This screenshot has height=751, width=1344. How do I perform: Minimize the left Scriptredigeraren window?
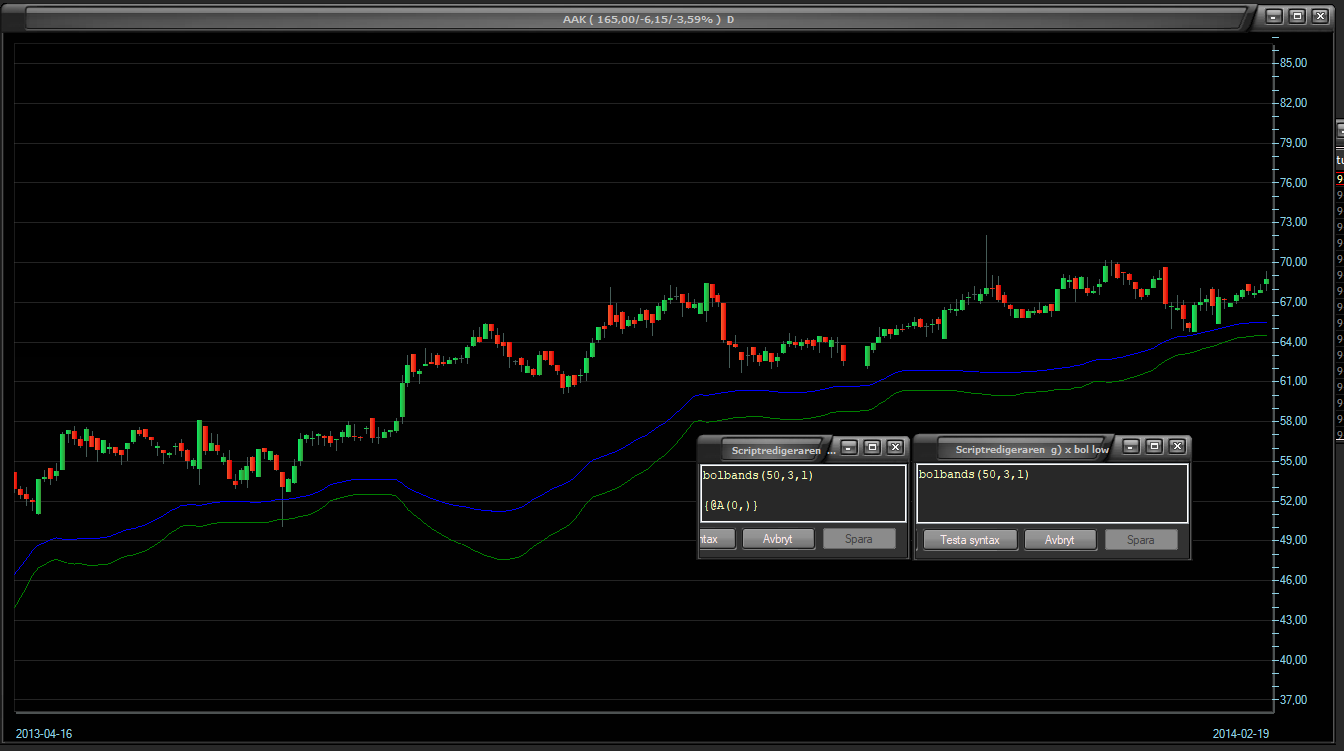[848, 447]
